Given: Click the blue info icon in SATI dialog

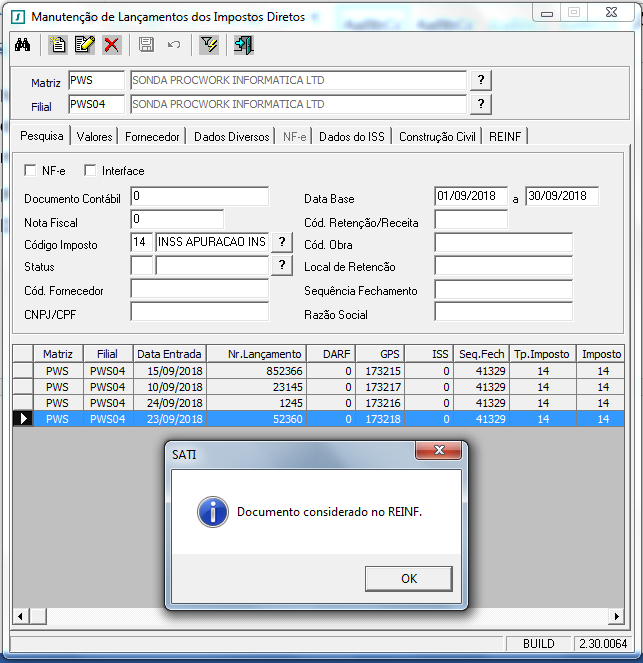Looking at the screenshot, I should pos(213,512).
